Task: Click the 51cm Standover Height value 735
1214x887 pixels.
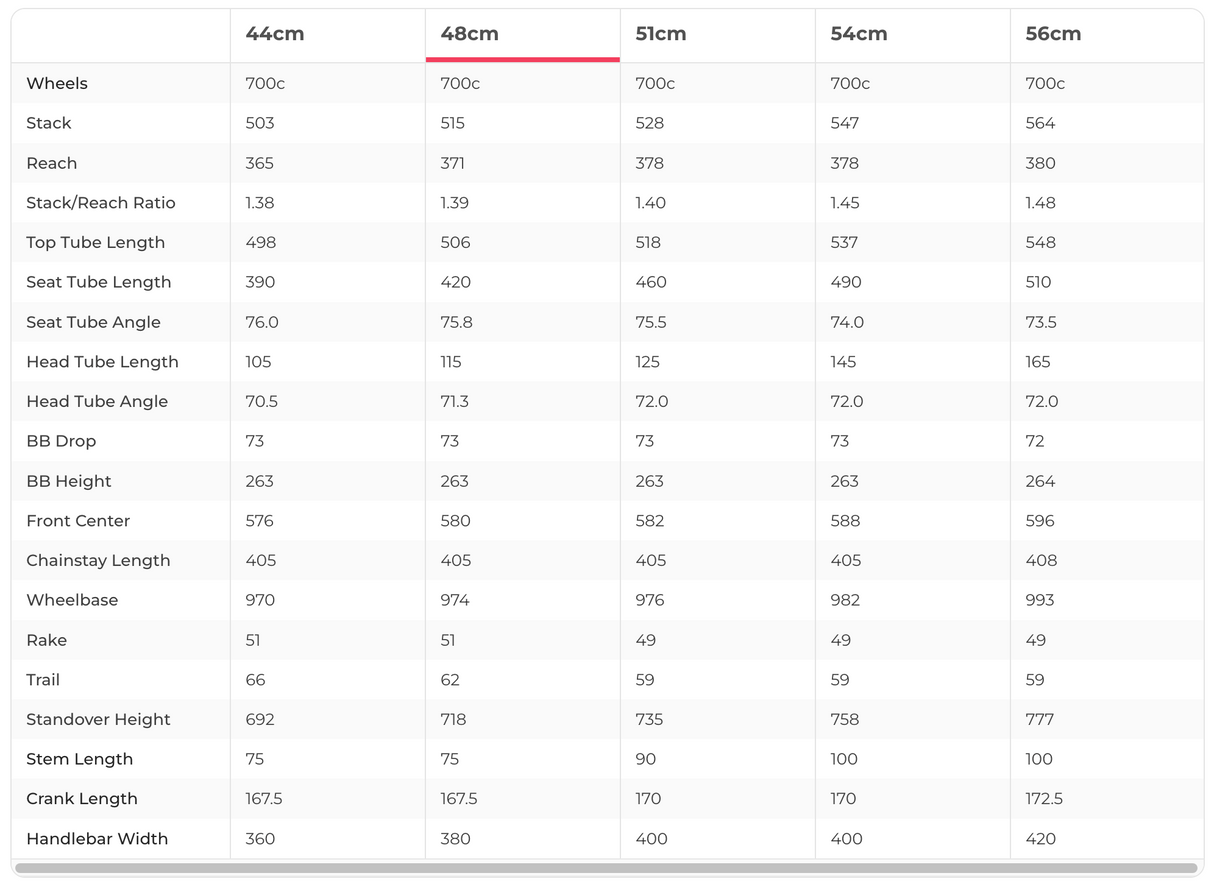Action: tap(651, 720)
